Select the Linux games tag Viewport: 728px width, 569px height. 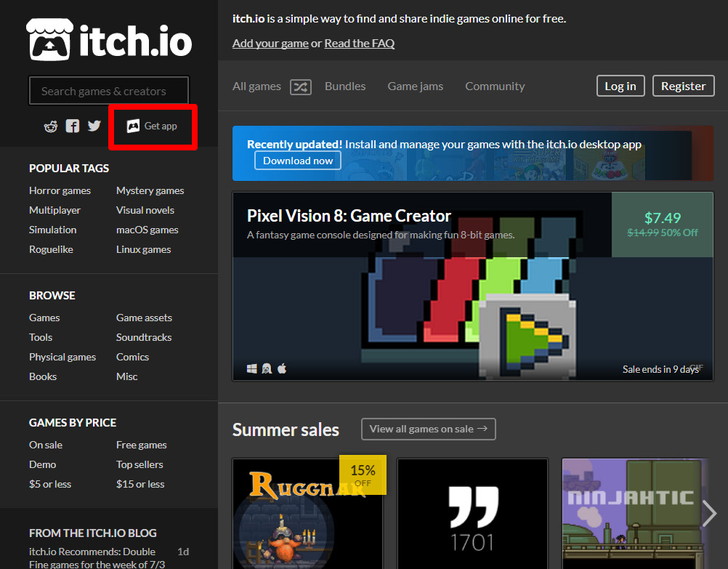point(143,249)
